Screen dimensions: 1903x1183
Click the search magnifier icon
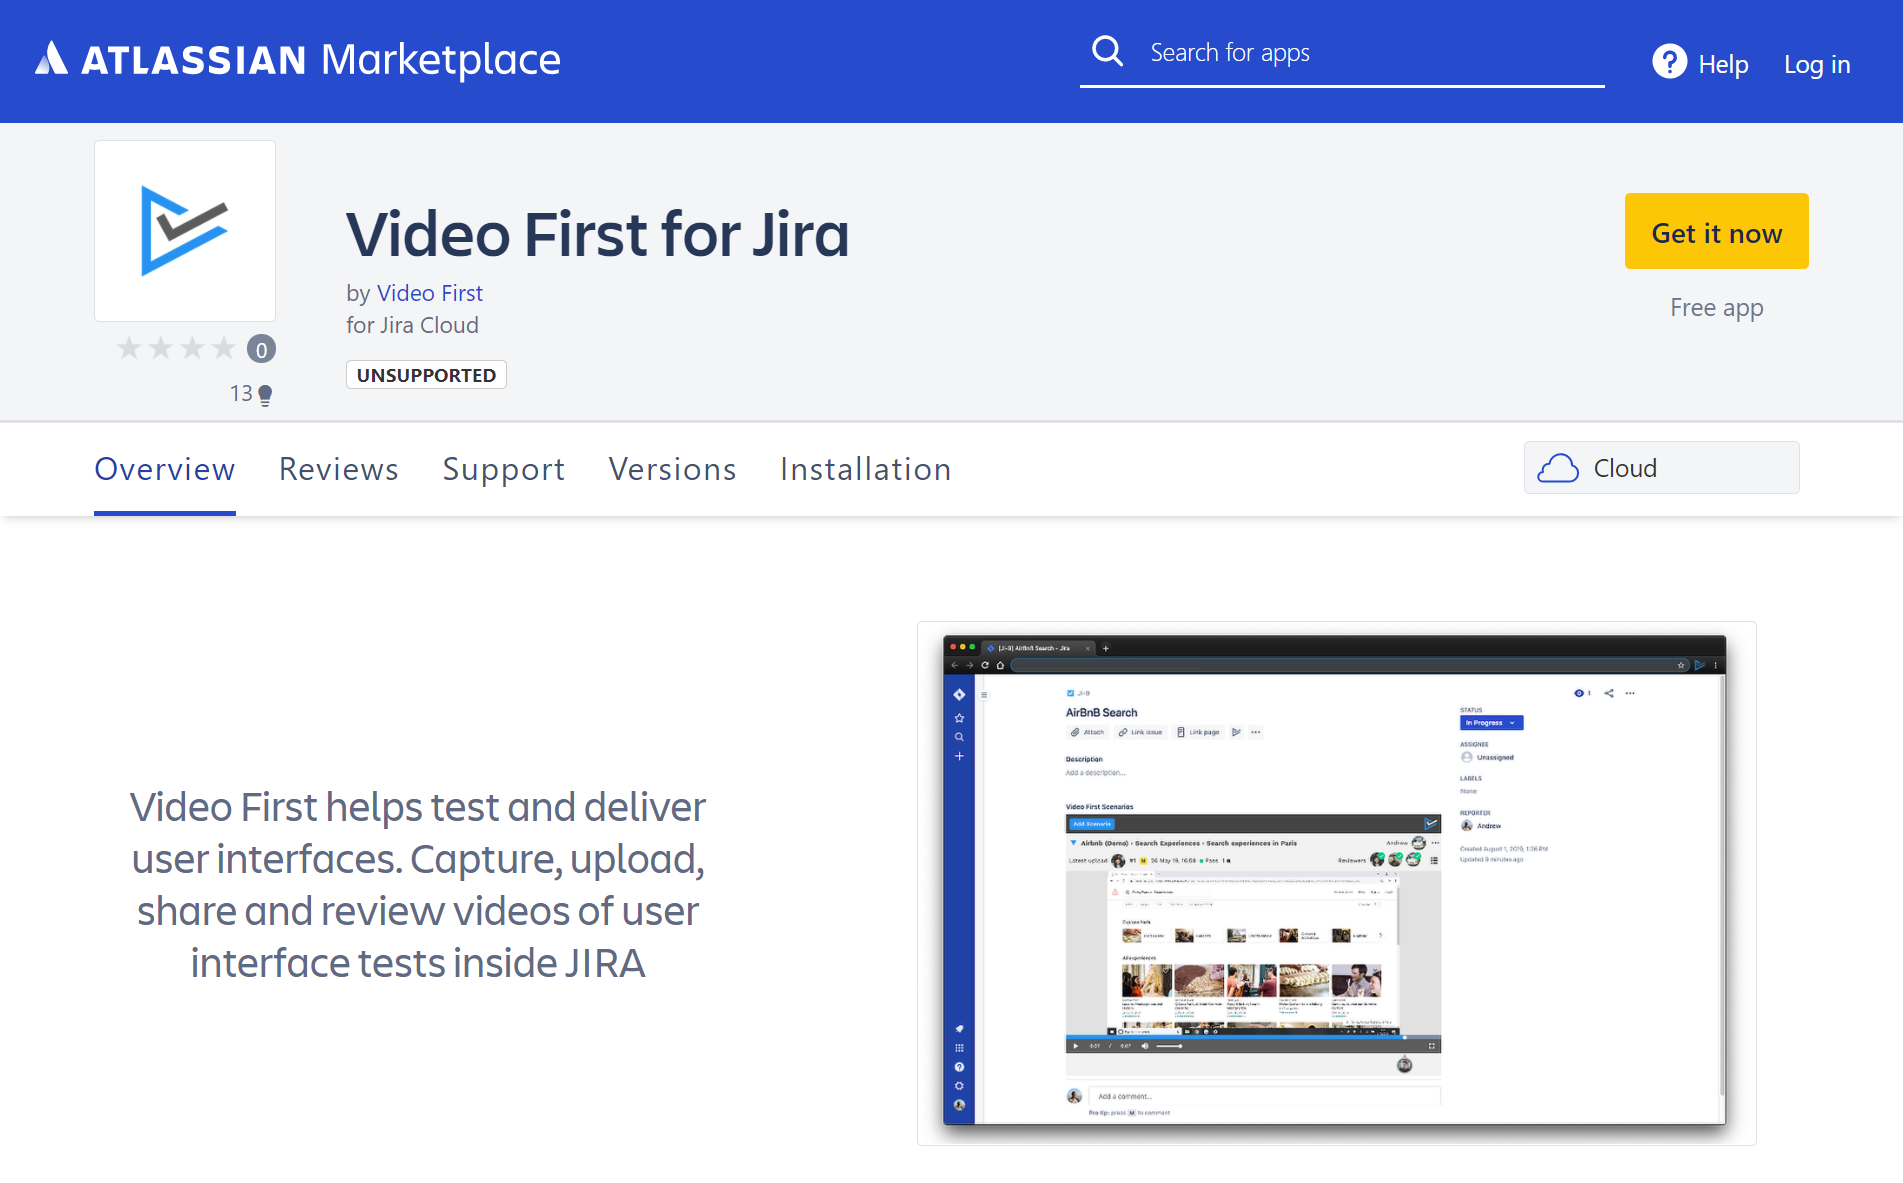tap(1107, 50)
